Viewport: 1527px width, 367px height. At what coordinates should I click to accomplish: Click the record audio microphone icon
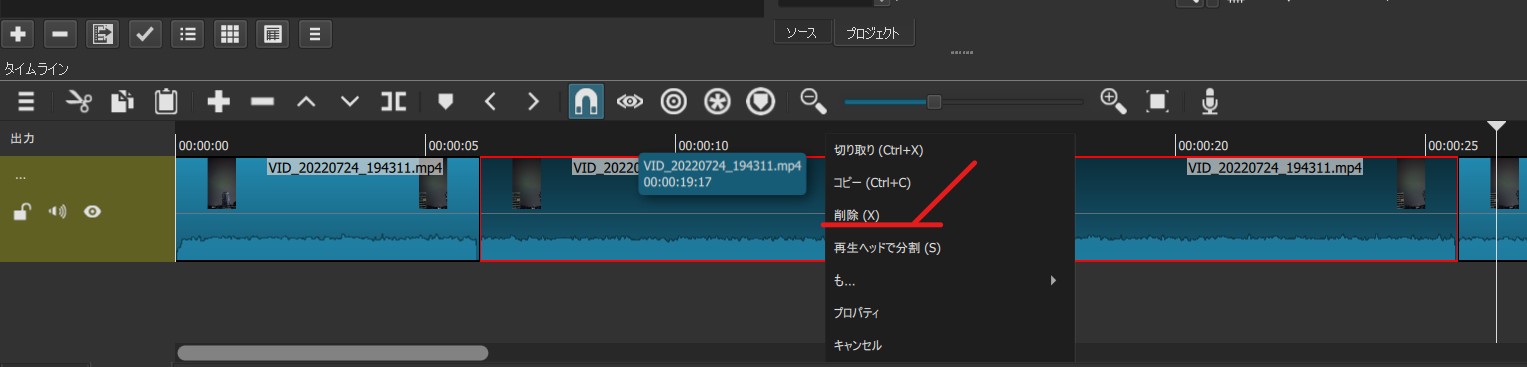coord(1210,101)
